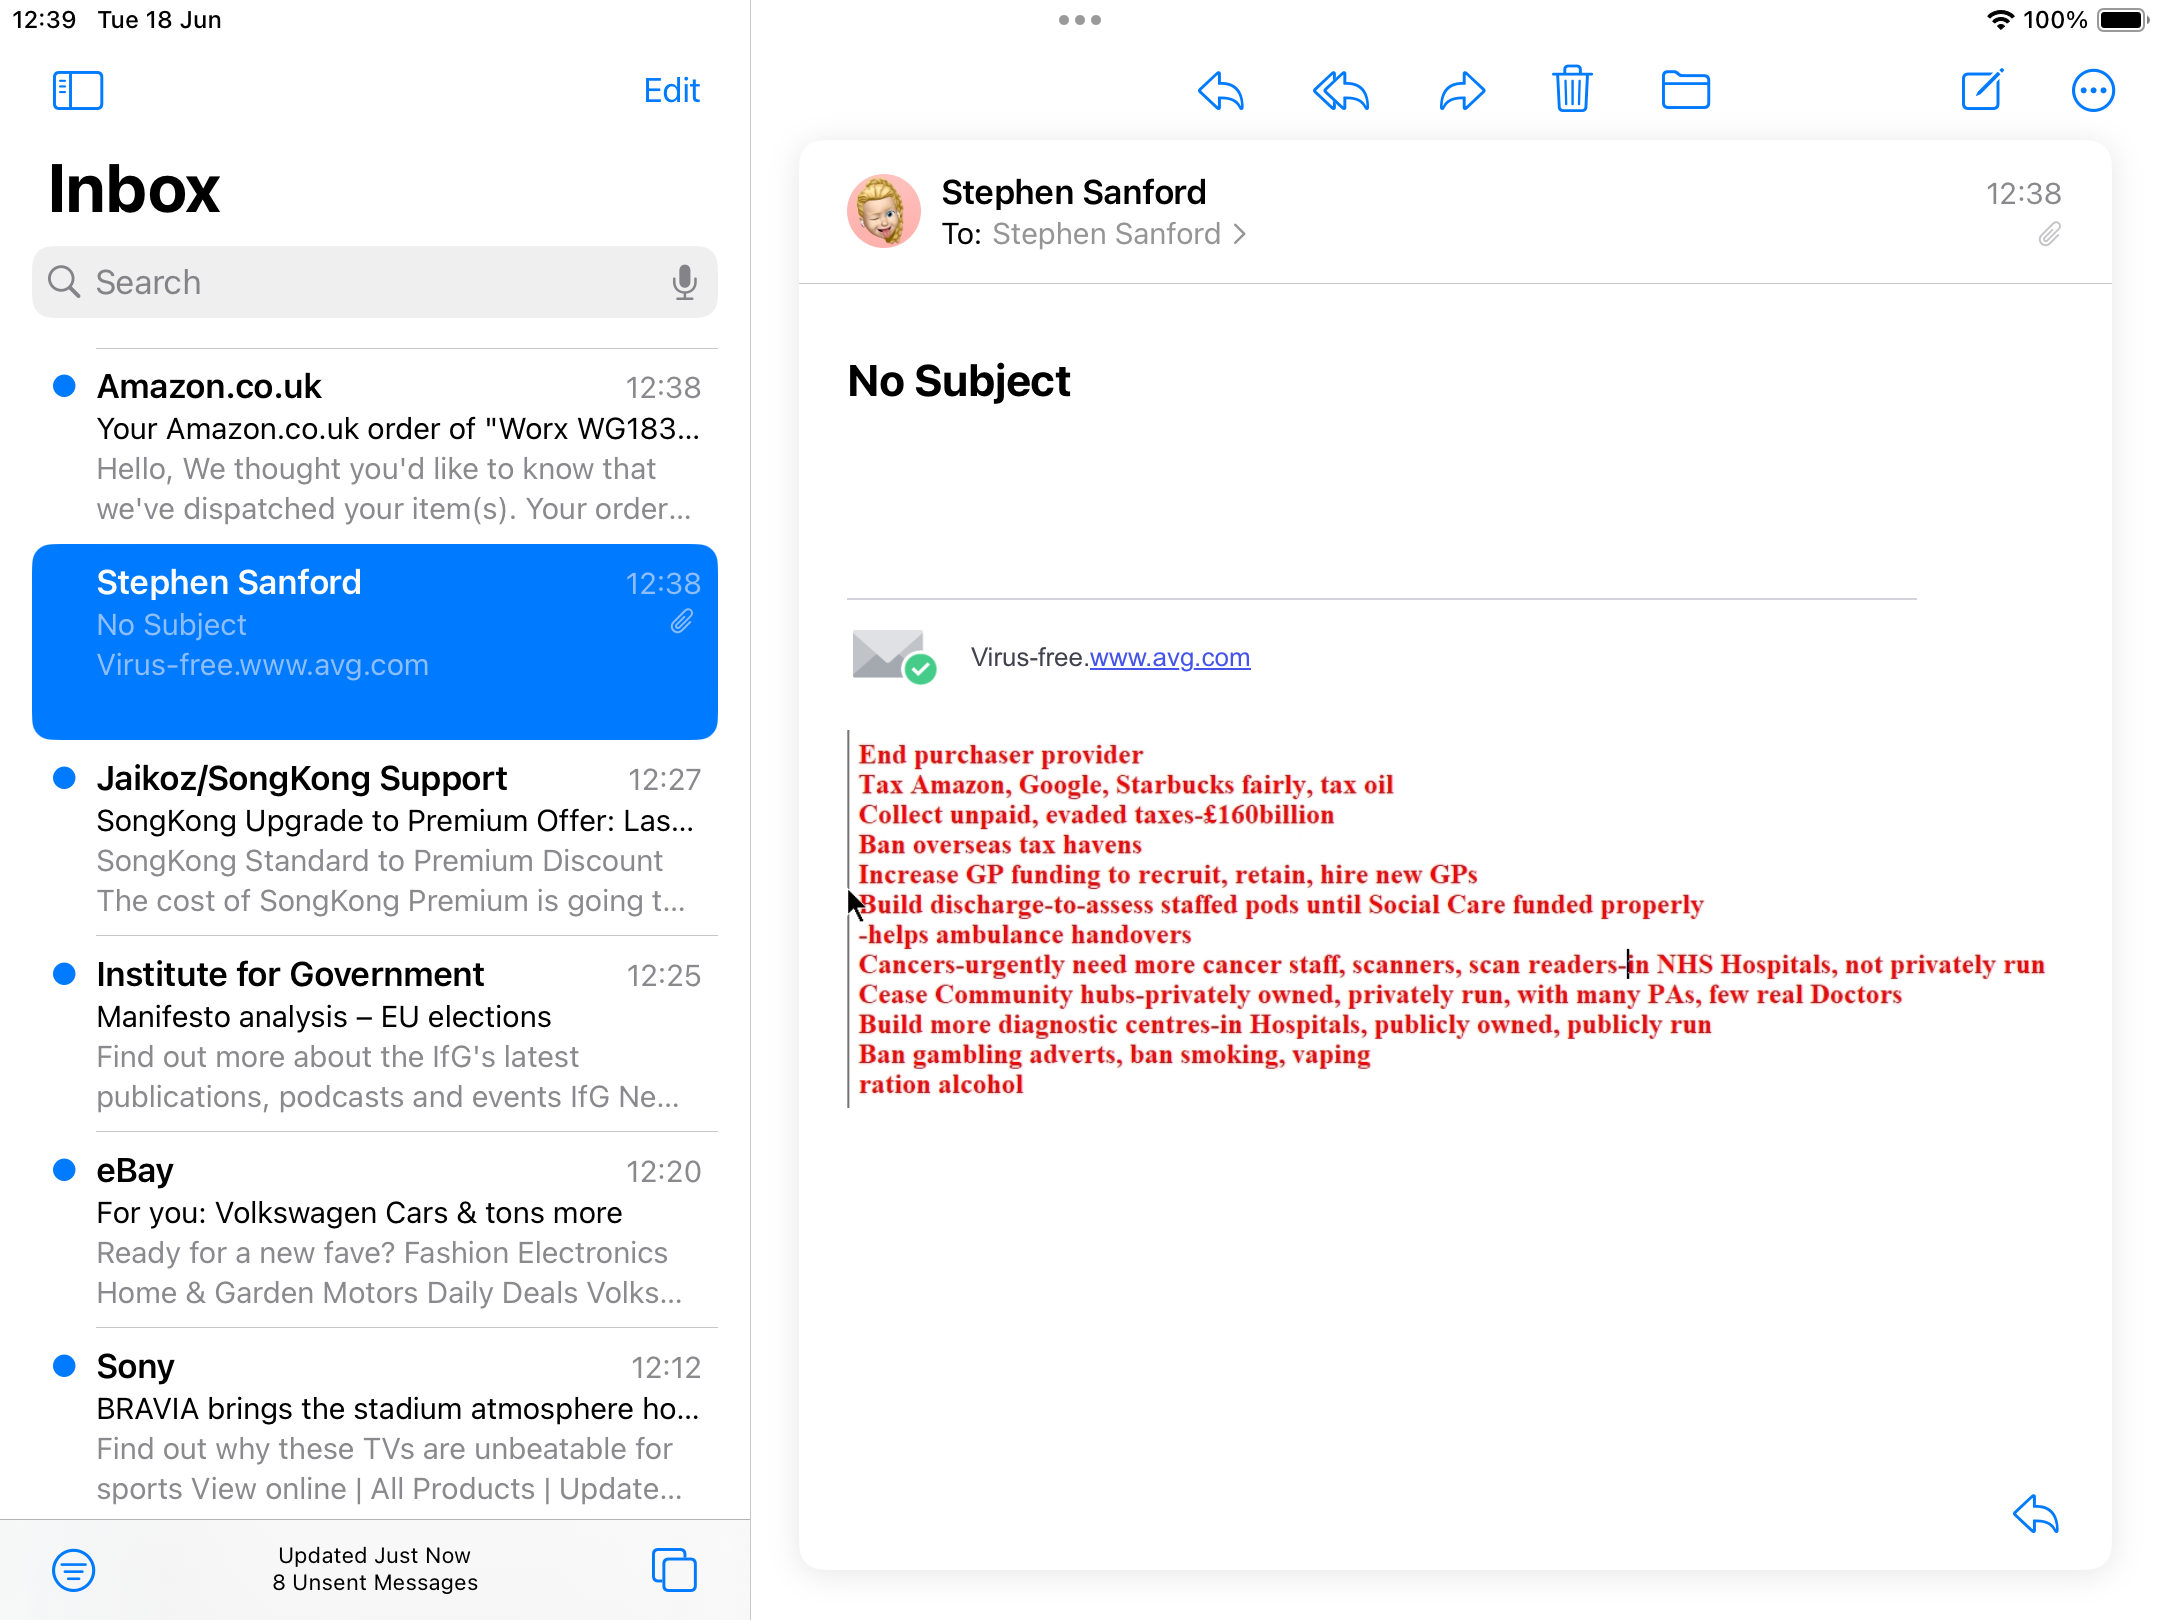Click the Forward arrow icon
Viewport: 2160px width, 1620px height.
pos(1462,91)
